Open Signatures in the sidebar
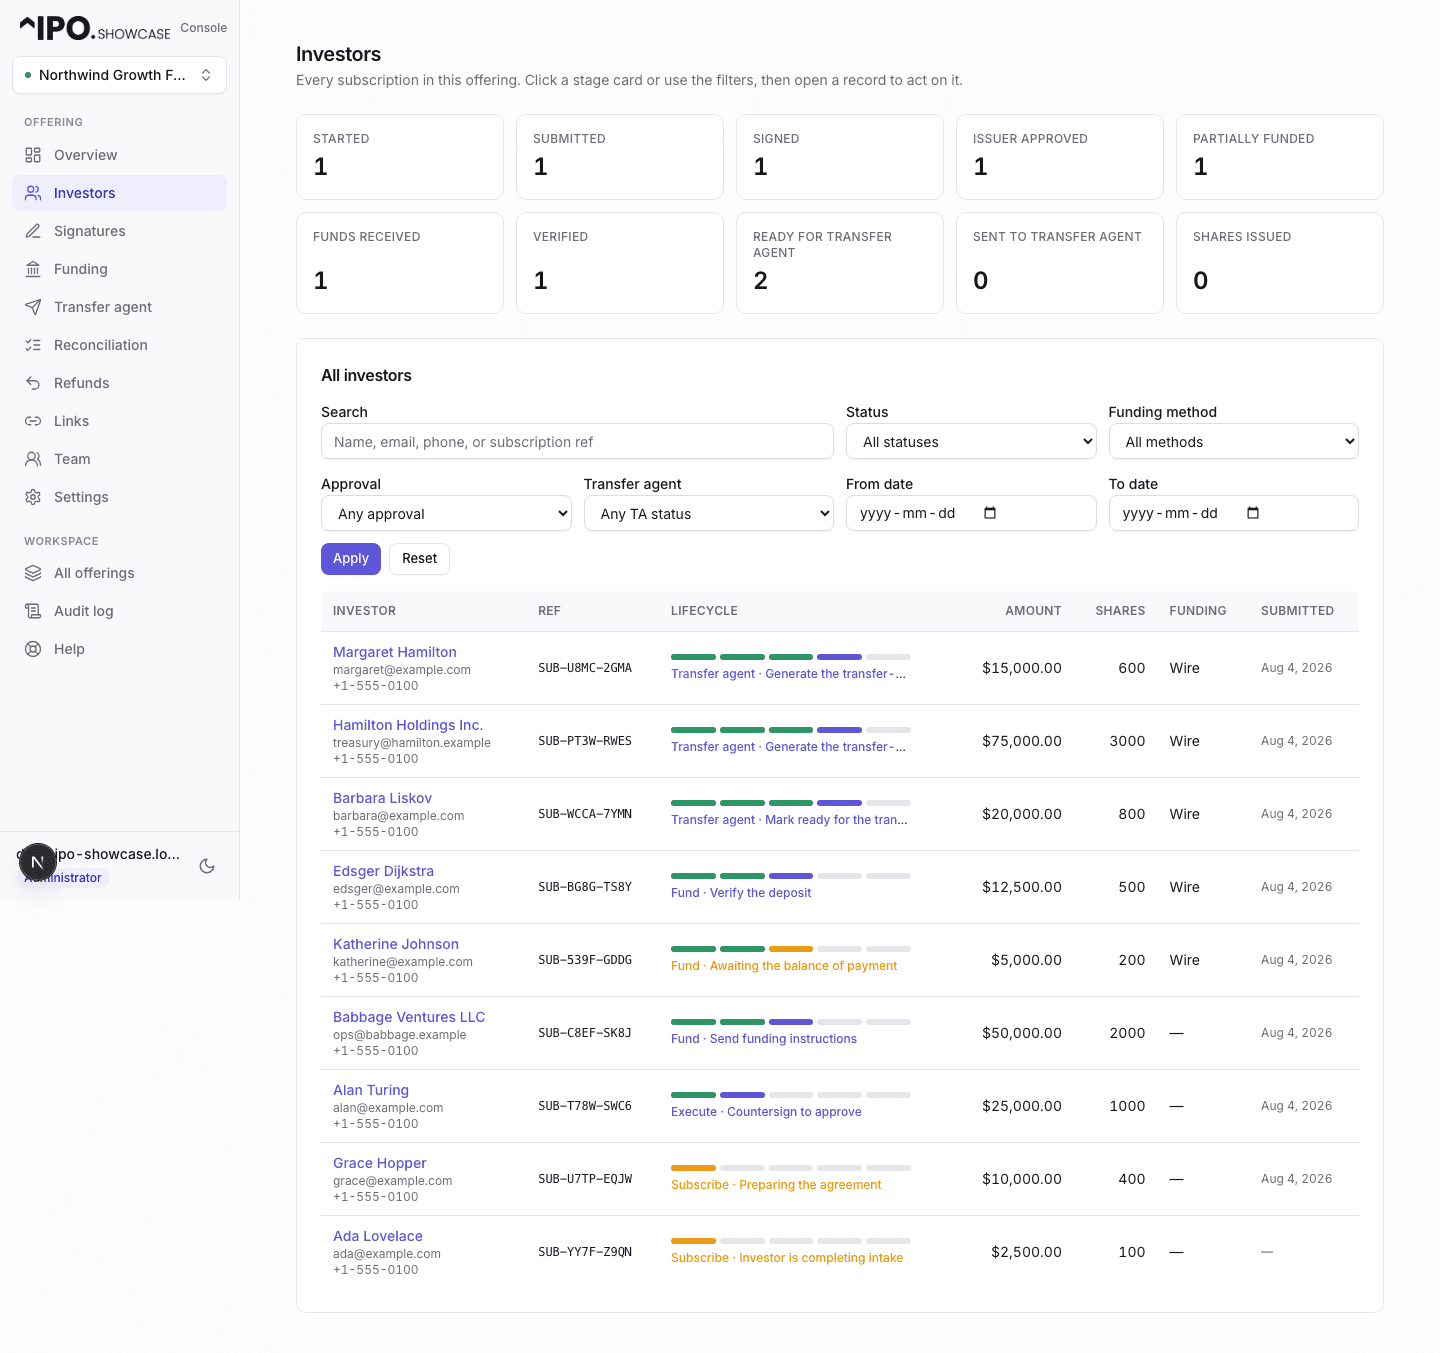Image resolution: width=1440 pixels, height=1353 pixels. tap(119, 231)
